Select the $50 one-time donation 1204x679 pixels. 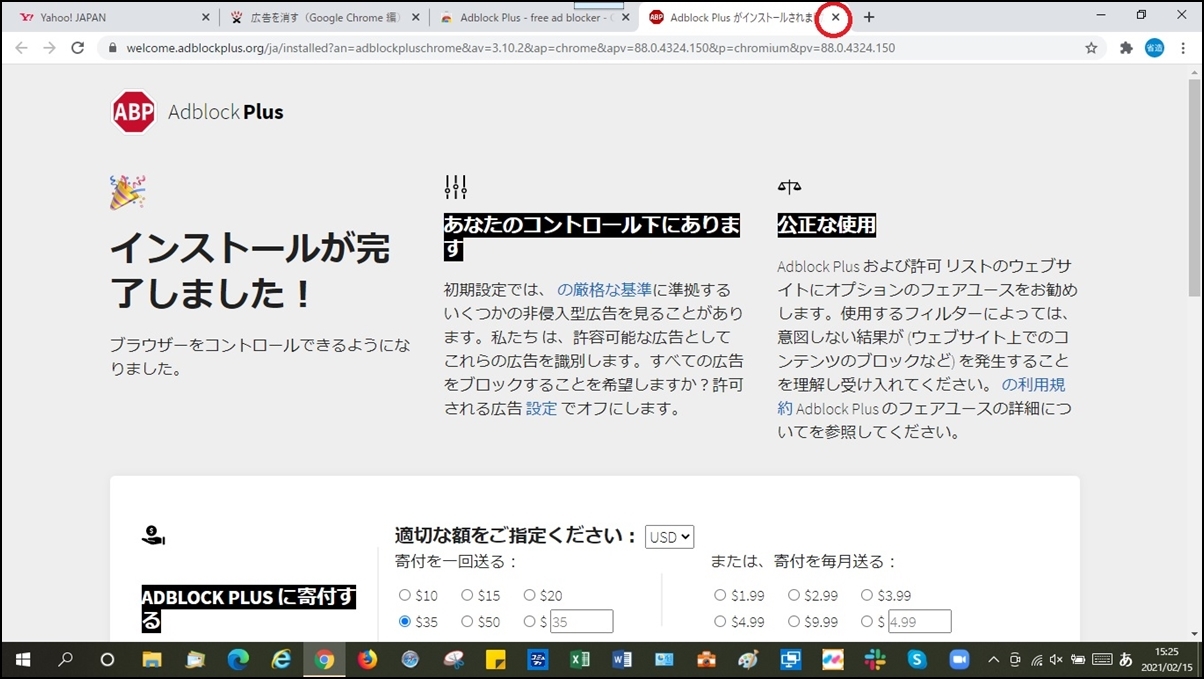pos(467,621)
